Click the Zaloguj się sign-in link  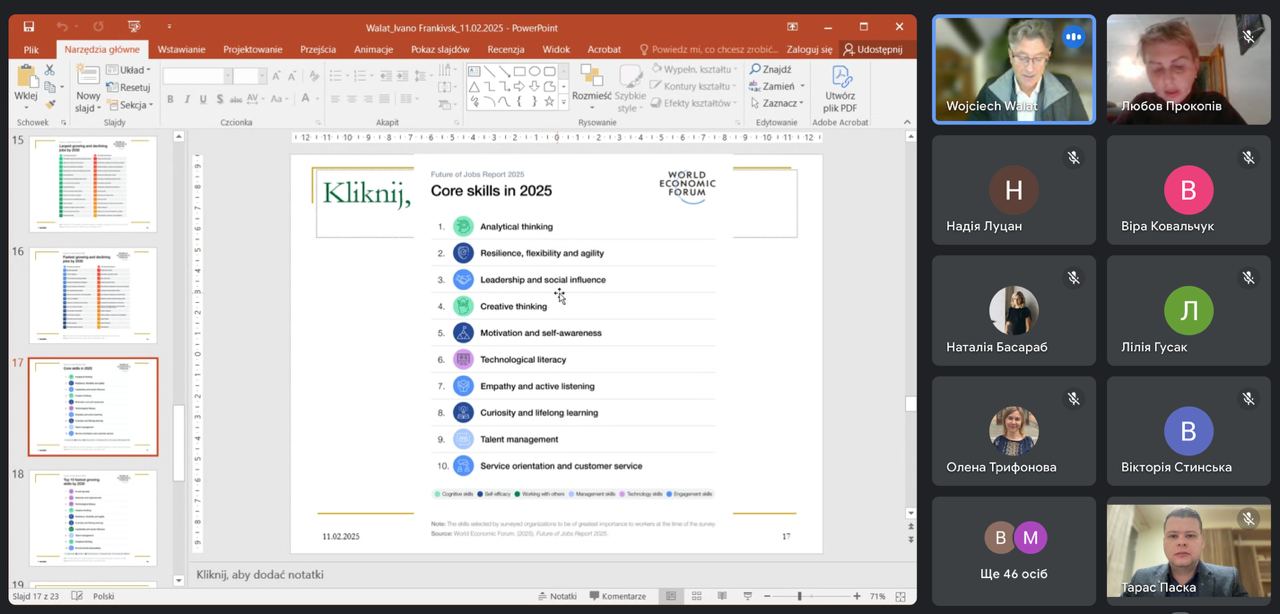coord(809,49)
